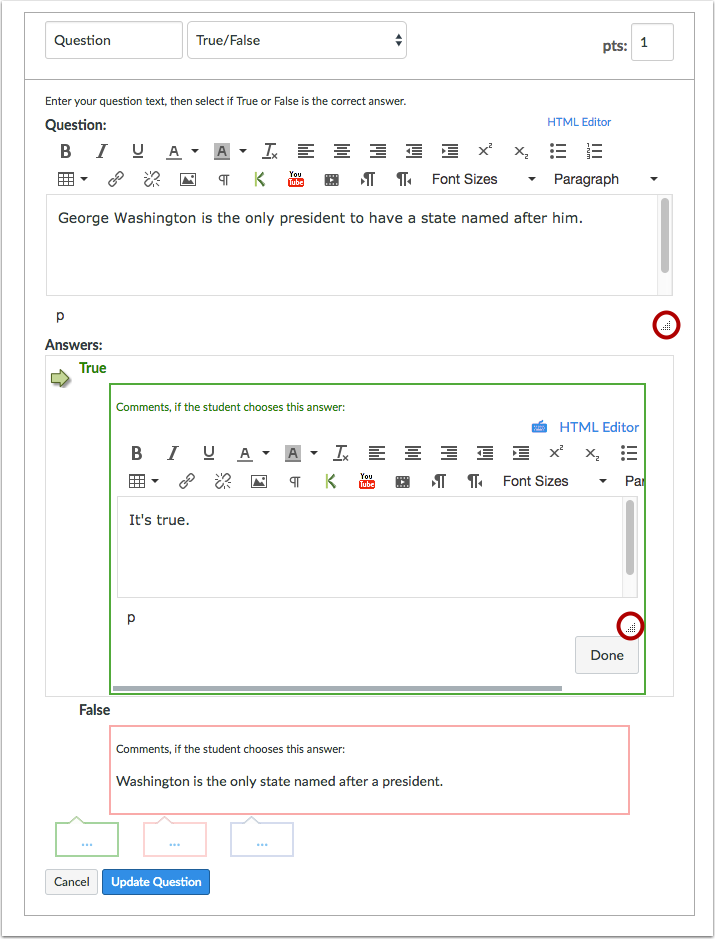Switch True comment to HTML Editor
This screenshot has height=939, width=715.
coord(599,427)
